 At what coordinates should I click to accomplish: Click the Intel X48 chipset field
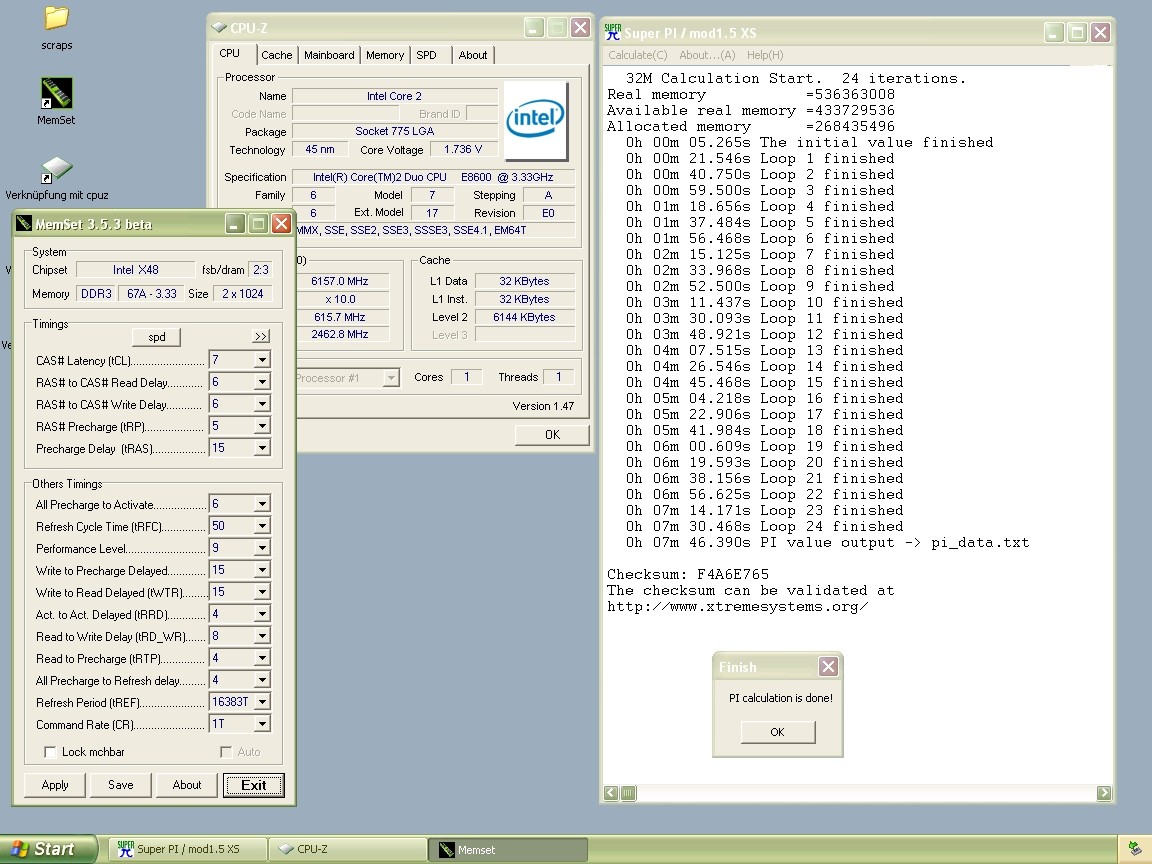click(135, 270)
